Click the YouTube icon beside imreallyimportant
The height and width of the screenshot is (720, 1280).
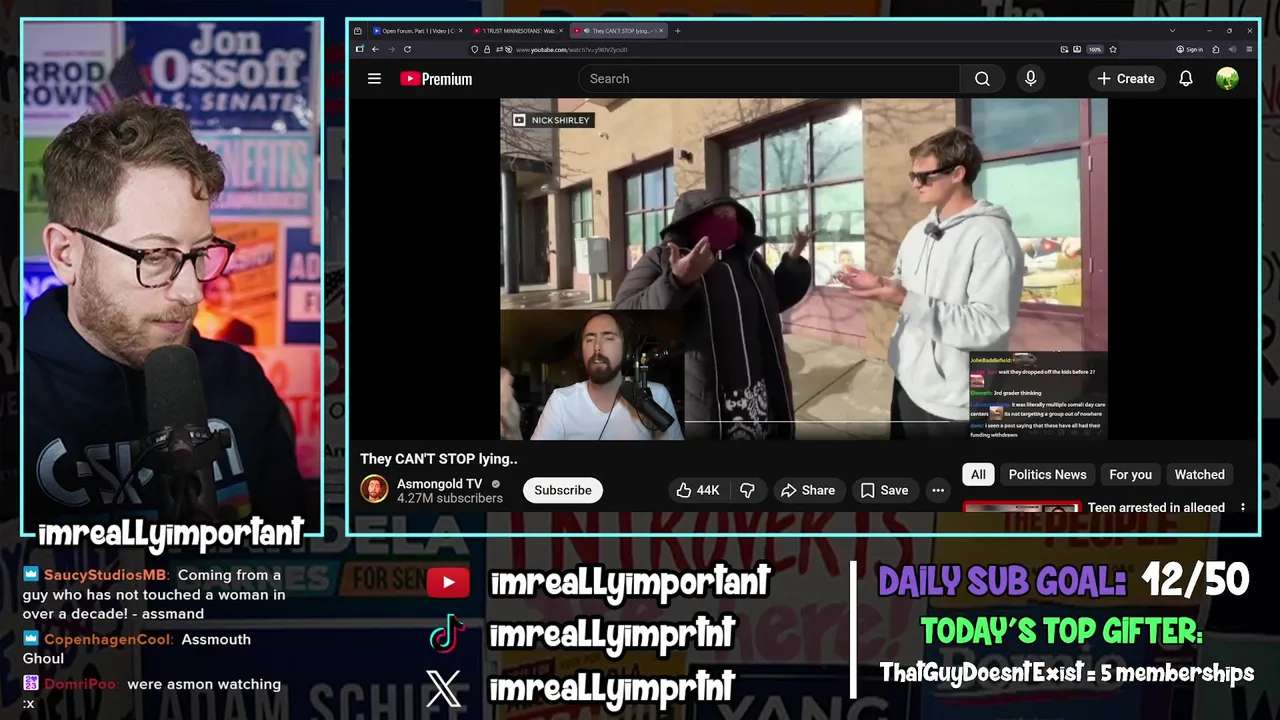pos(448,582)
